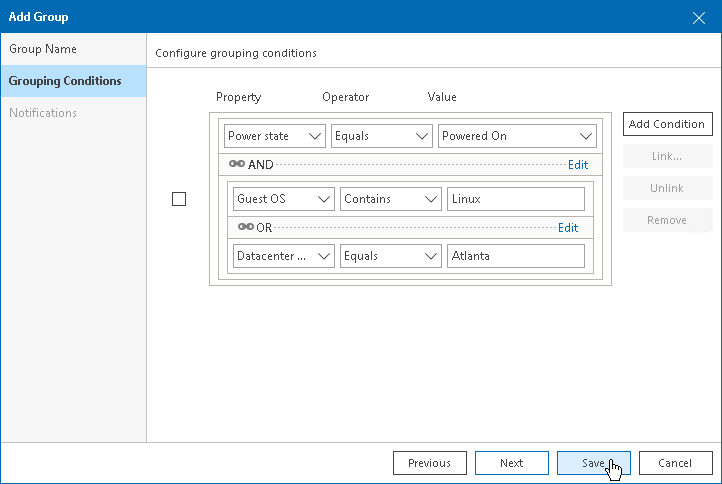This screenshot has width=722, height=484.
Task: Click the Atlanta value text field
Action: tap(515, 256)
